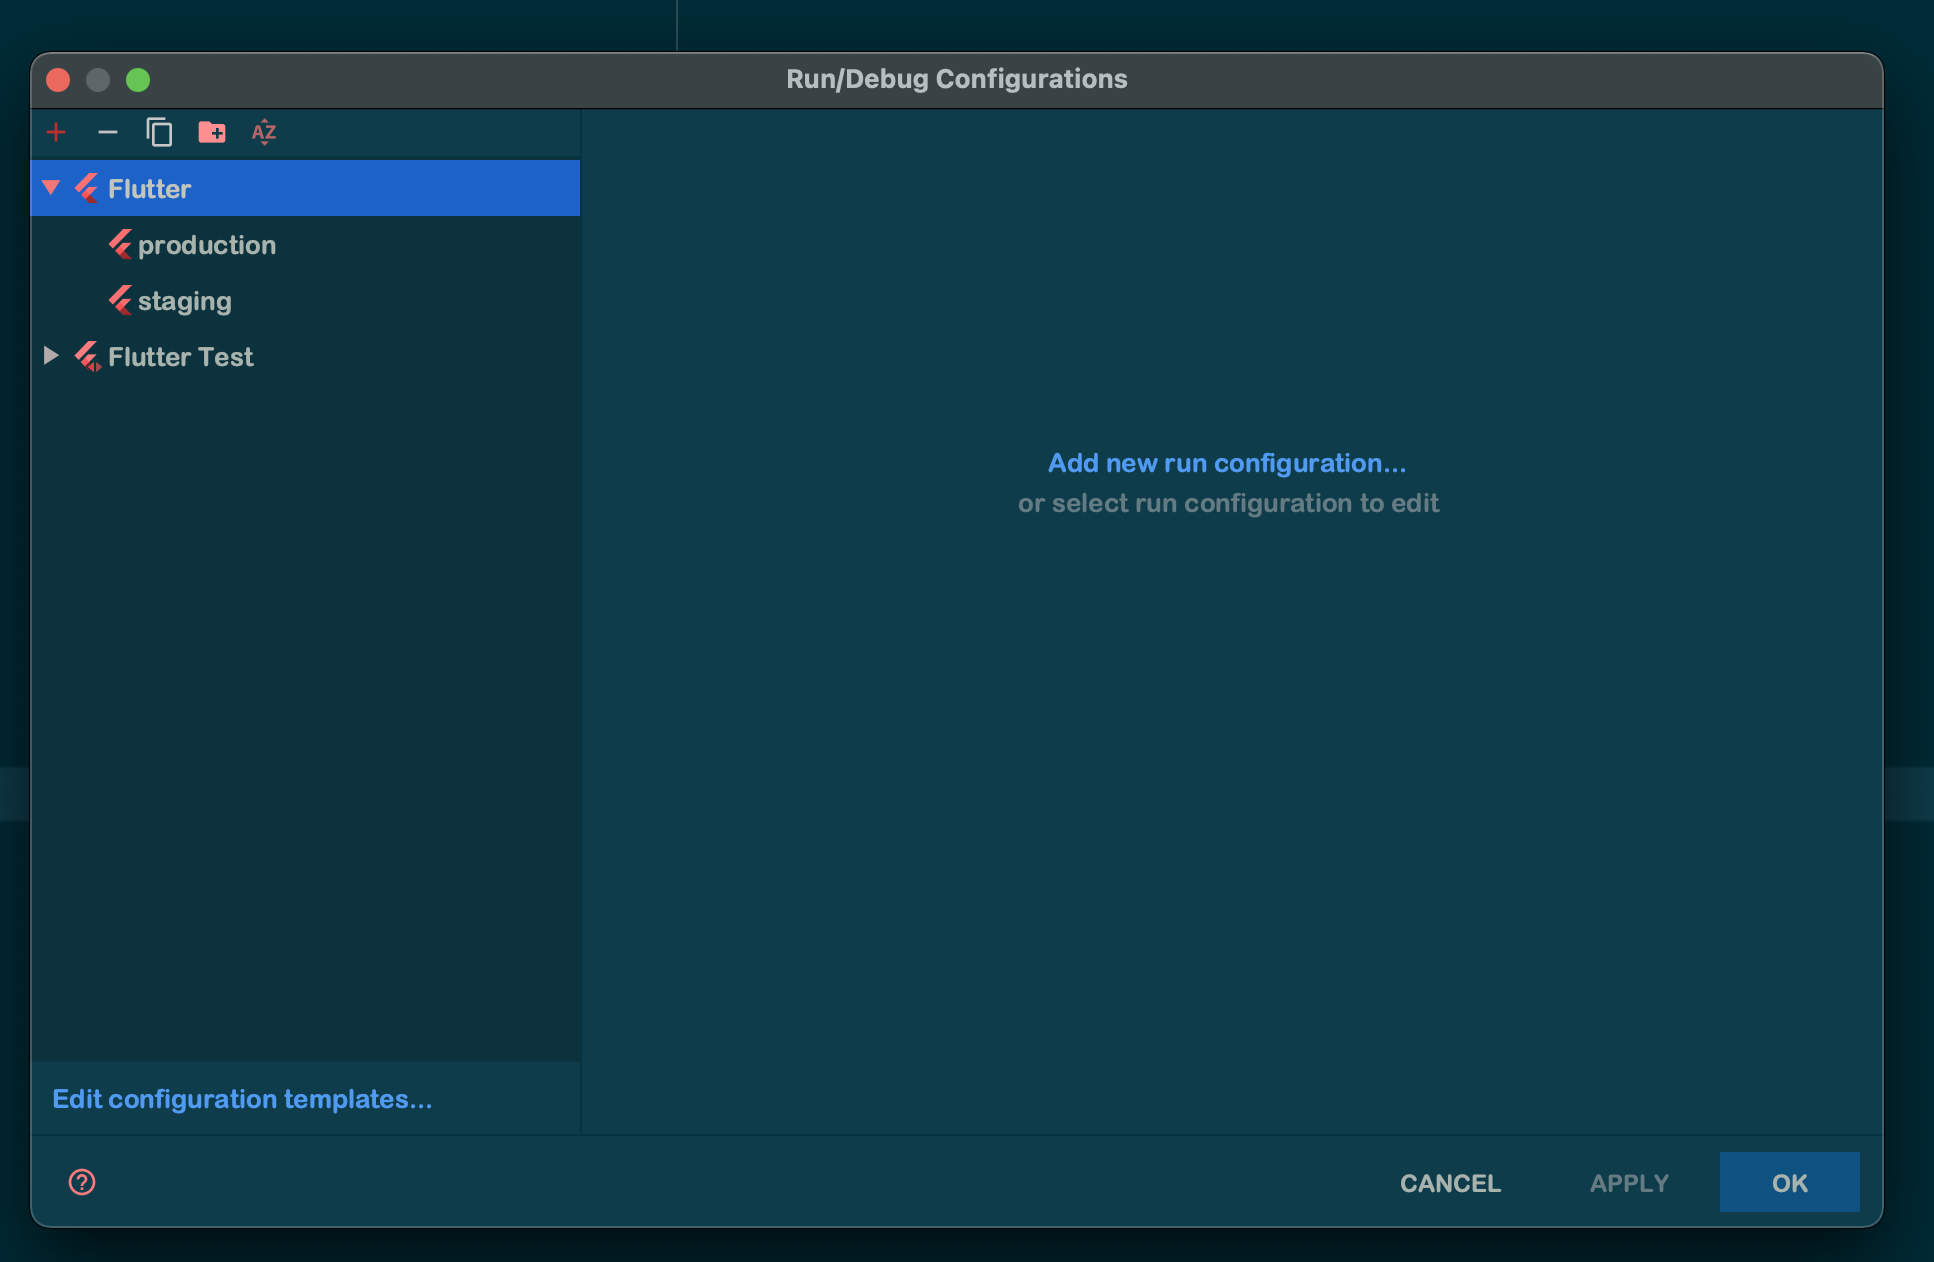Select the production configuration
This screenshot has height=1262, width=1934.
pos(305,244)
